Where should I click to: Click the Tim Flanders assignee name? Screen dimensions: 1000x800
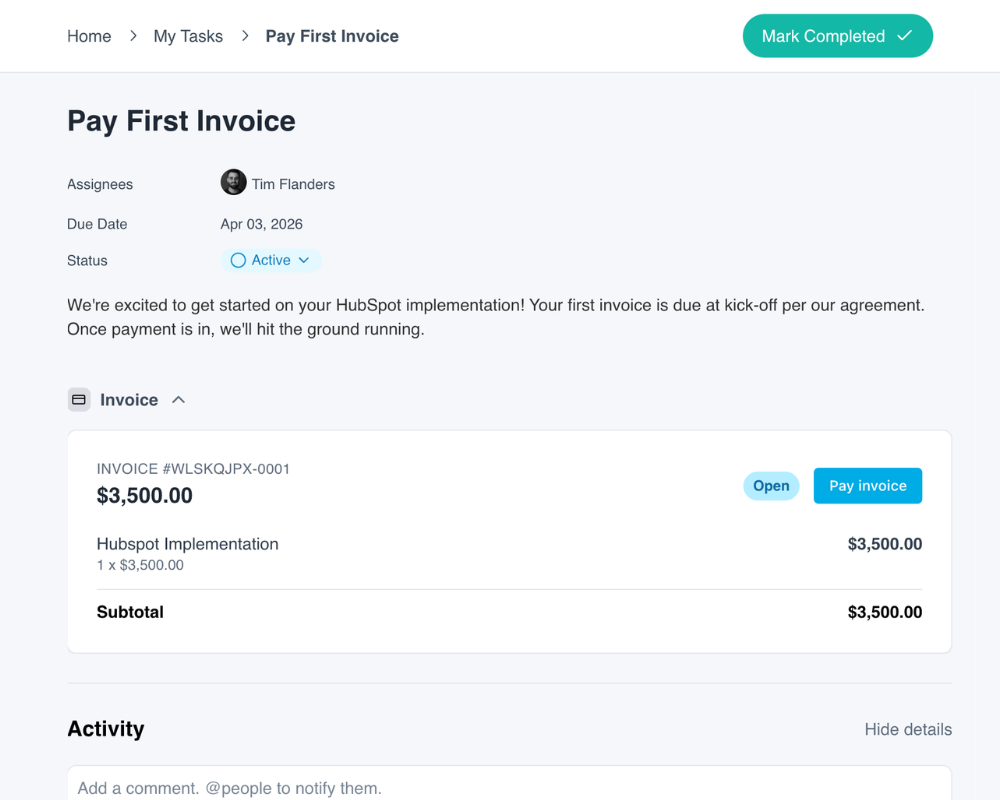pyautogui.click(x=293, y=184)
